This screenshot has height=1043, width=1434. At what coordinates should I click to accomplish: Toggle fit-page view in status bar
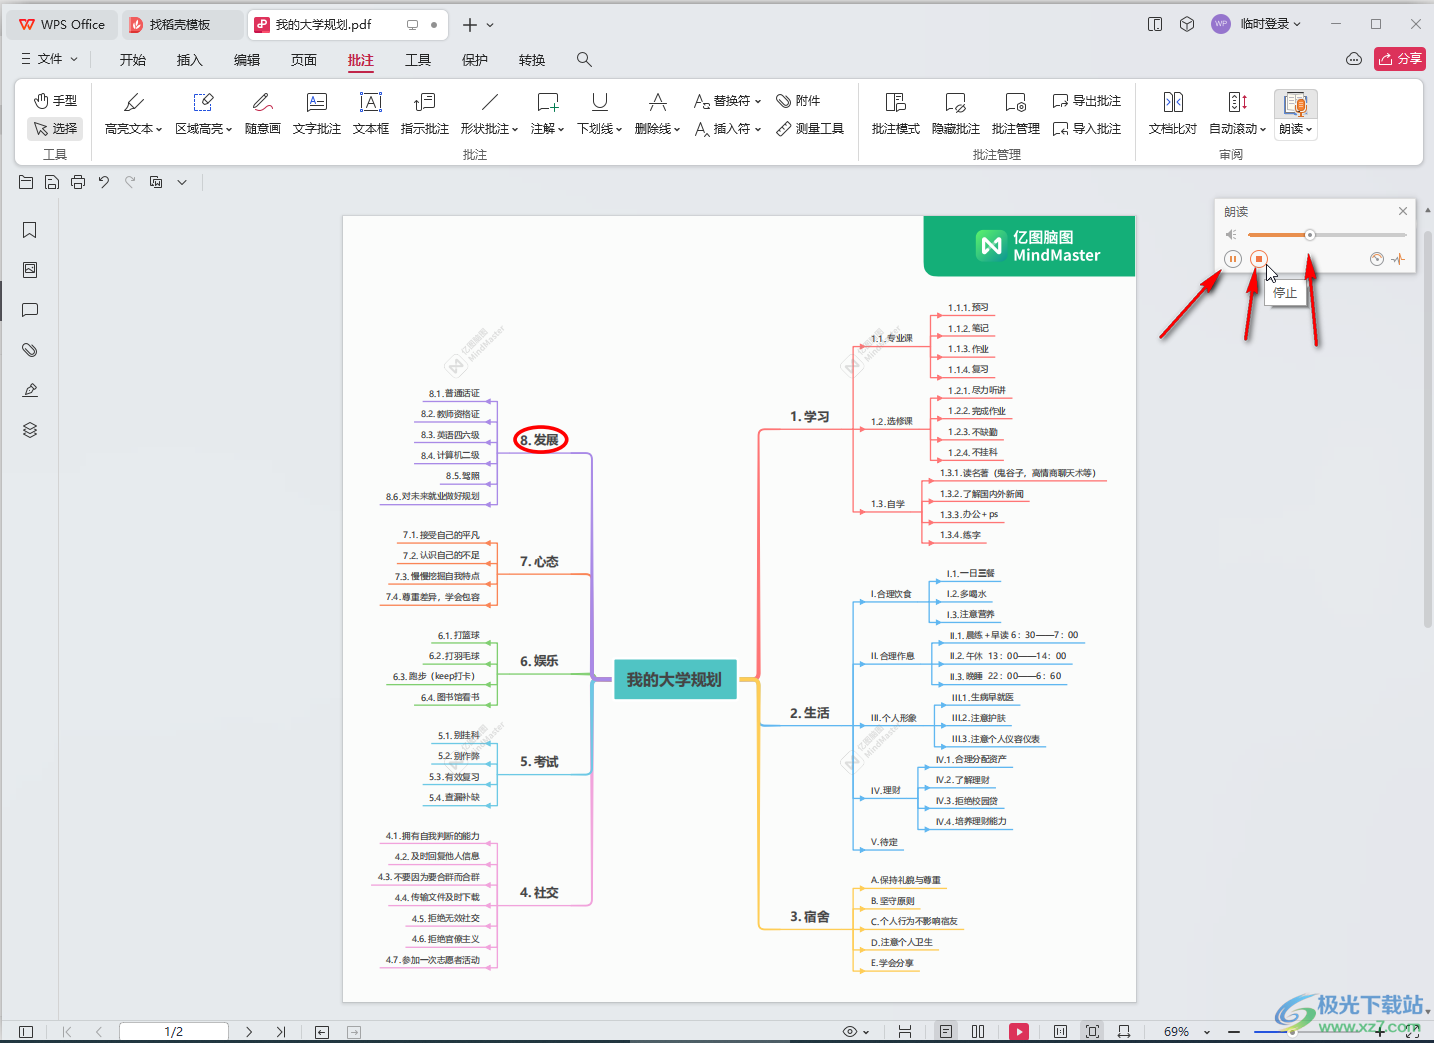point(1092,1031)
